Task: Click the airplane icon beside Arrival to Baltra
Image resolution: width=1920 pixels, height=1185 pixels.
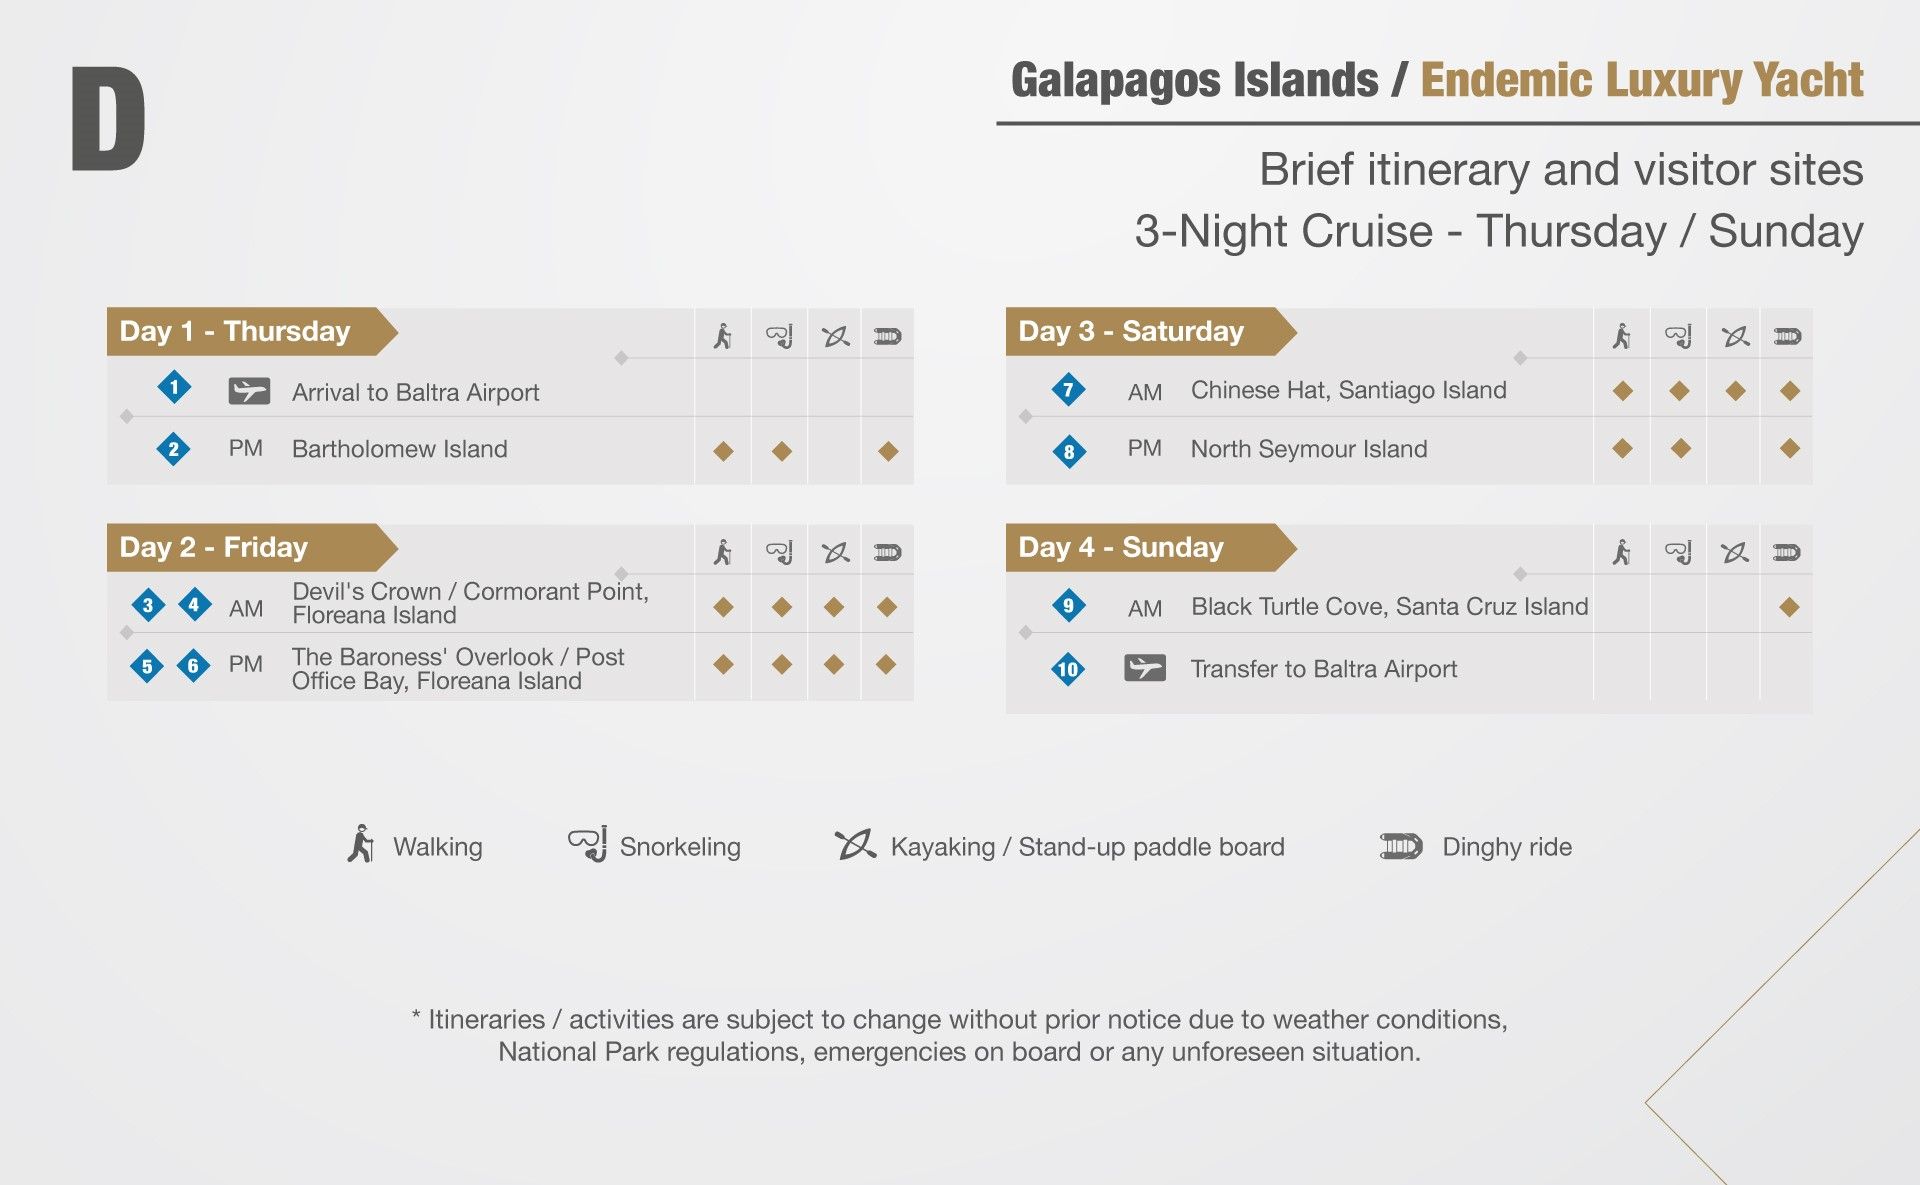Action: pos(249,391)
